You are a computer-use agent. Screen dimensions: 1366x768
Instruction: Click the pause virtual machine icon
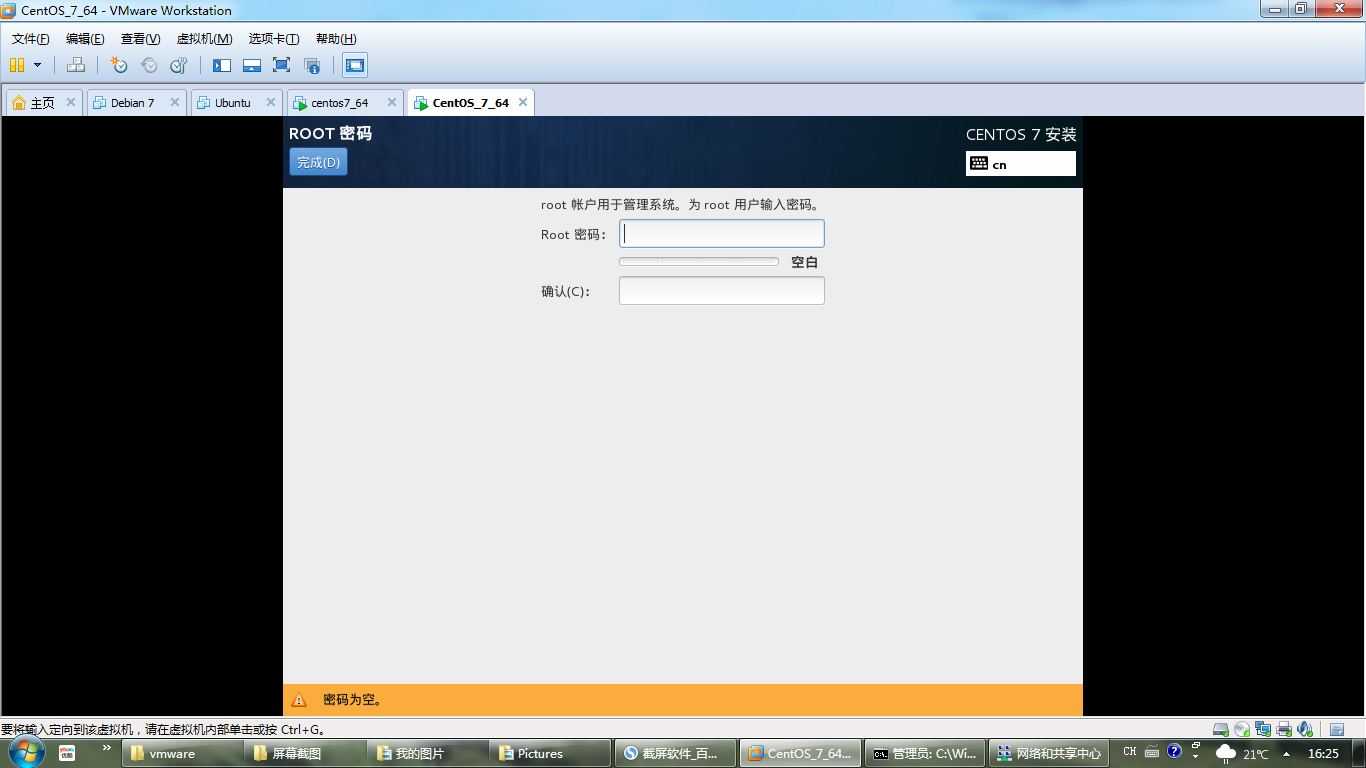(17, 65)
